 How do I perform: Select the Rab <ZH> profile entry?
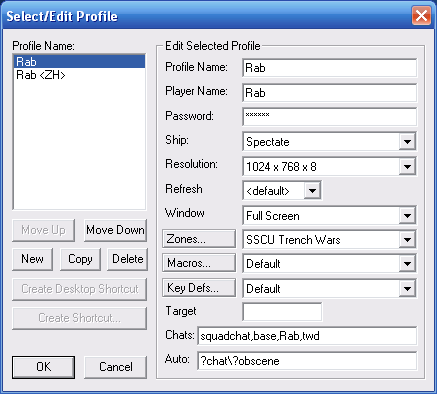[x=80, y=75]
